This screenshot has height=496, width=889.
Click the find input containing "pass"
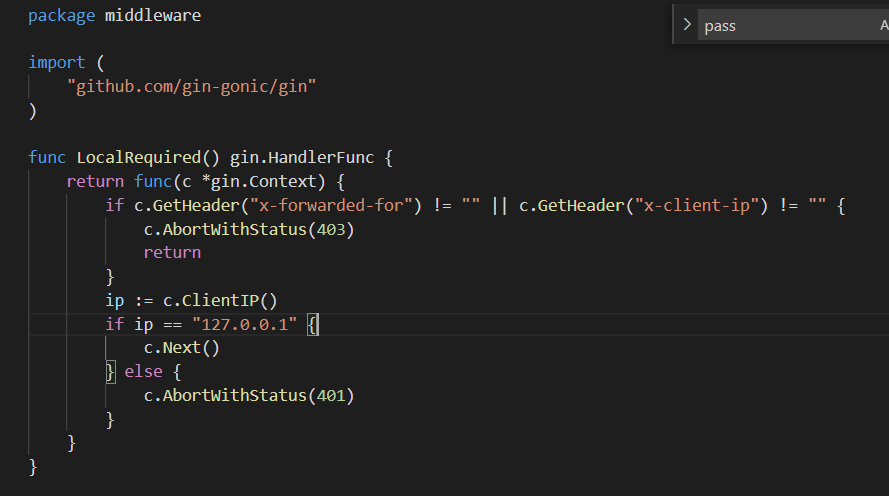[x=780, y=26]
